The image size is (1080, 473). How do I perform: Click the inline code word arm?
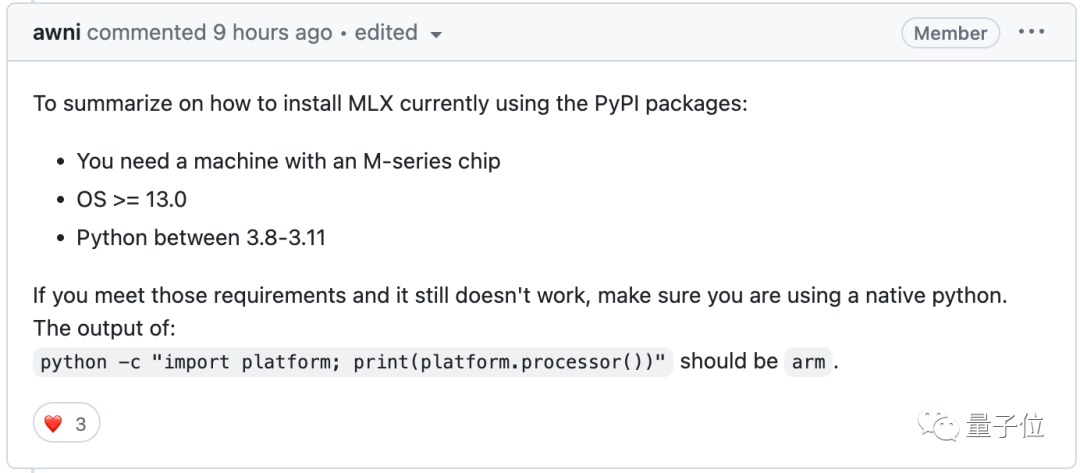[808, 362]
